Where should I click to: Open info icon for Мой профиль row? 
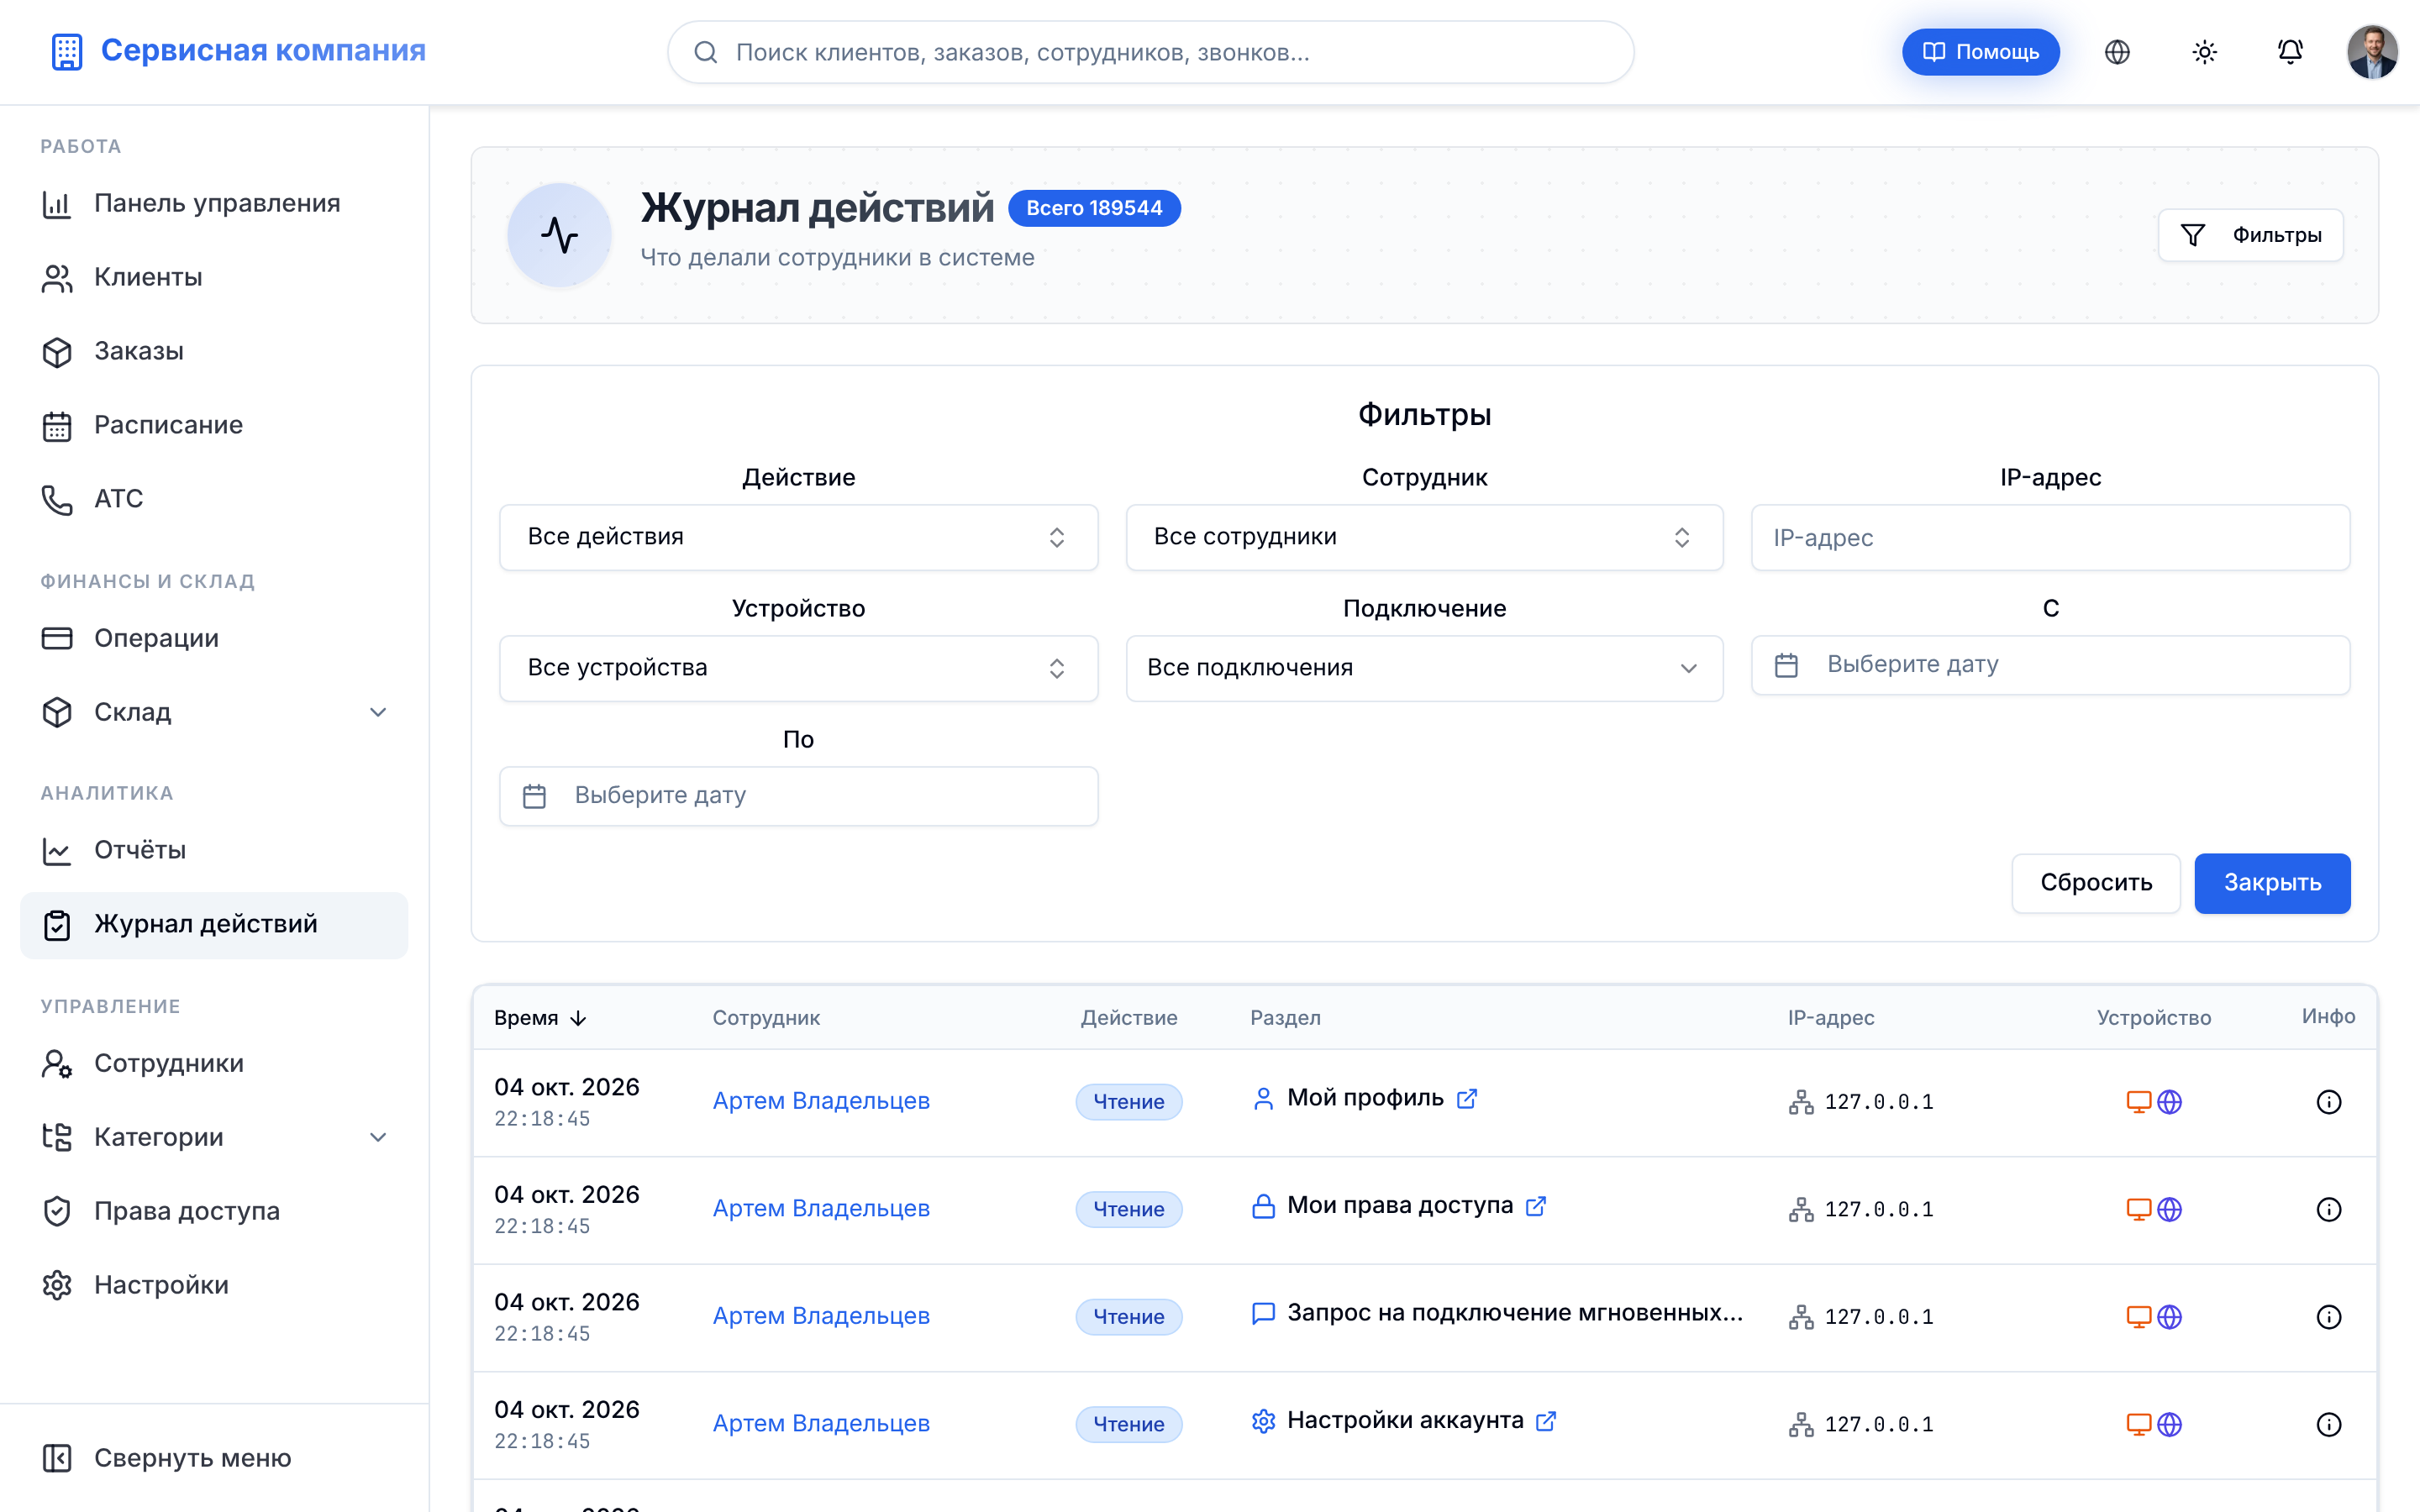tap(2328, 1101)
